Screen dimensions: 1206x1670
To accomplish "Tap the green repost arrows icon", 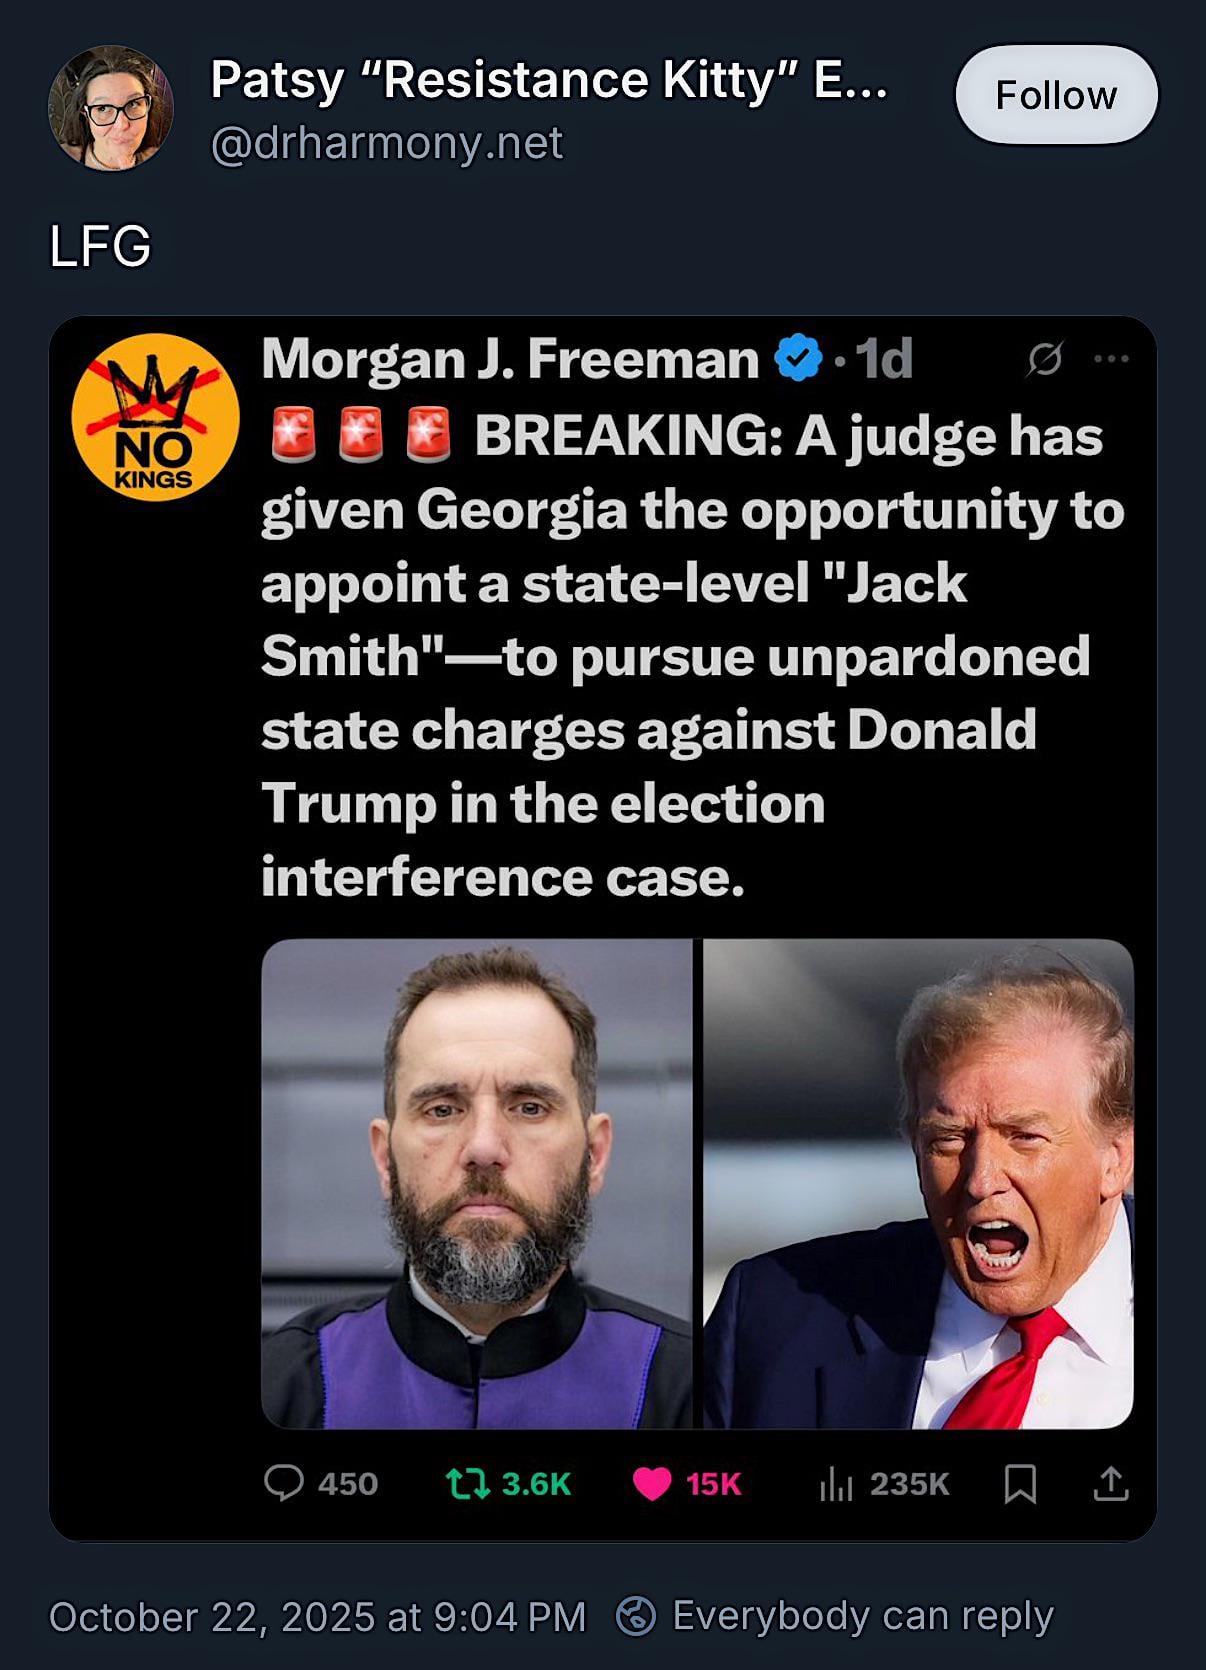I will (x=467, y=1483).
